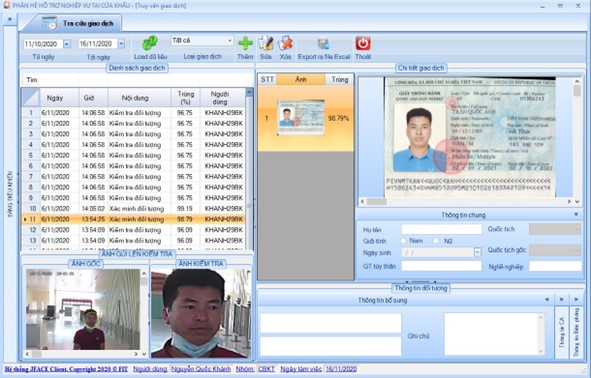Click the Xóa delete icon
Viewport: 591px width, 378px height.
286,43
